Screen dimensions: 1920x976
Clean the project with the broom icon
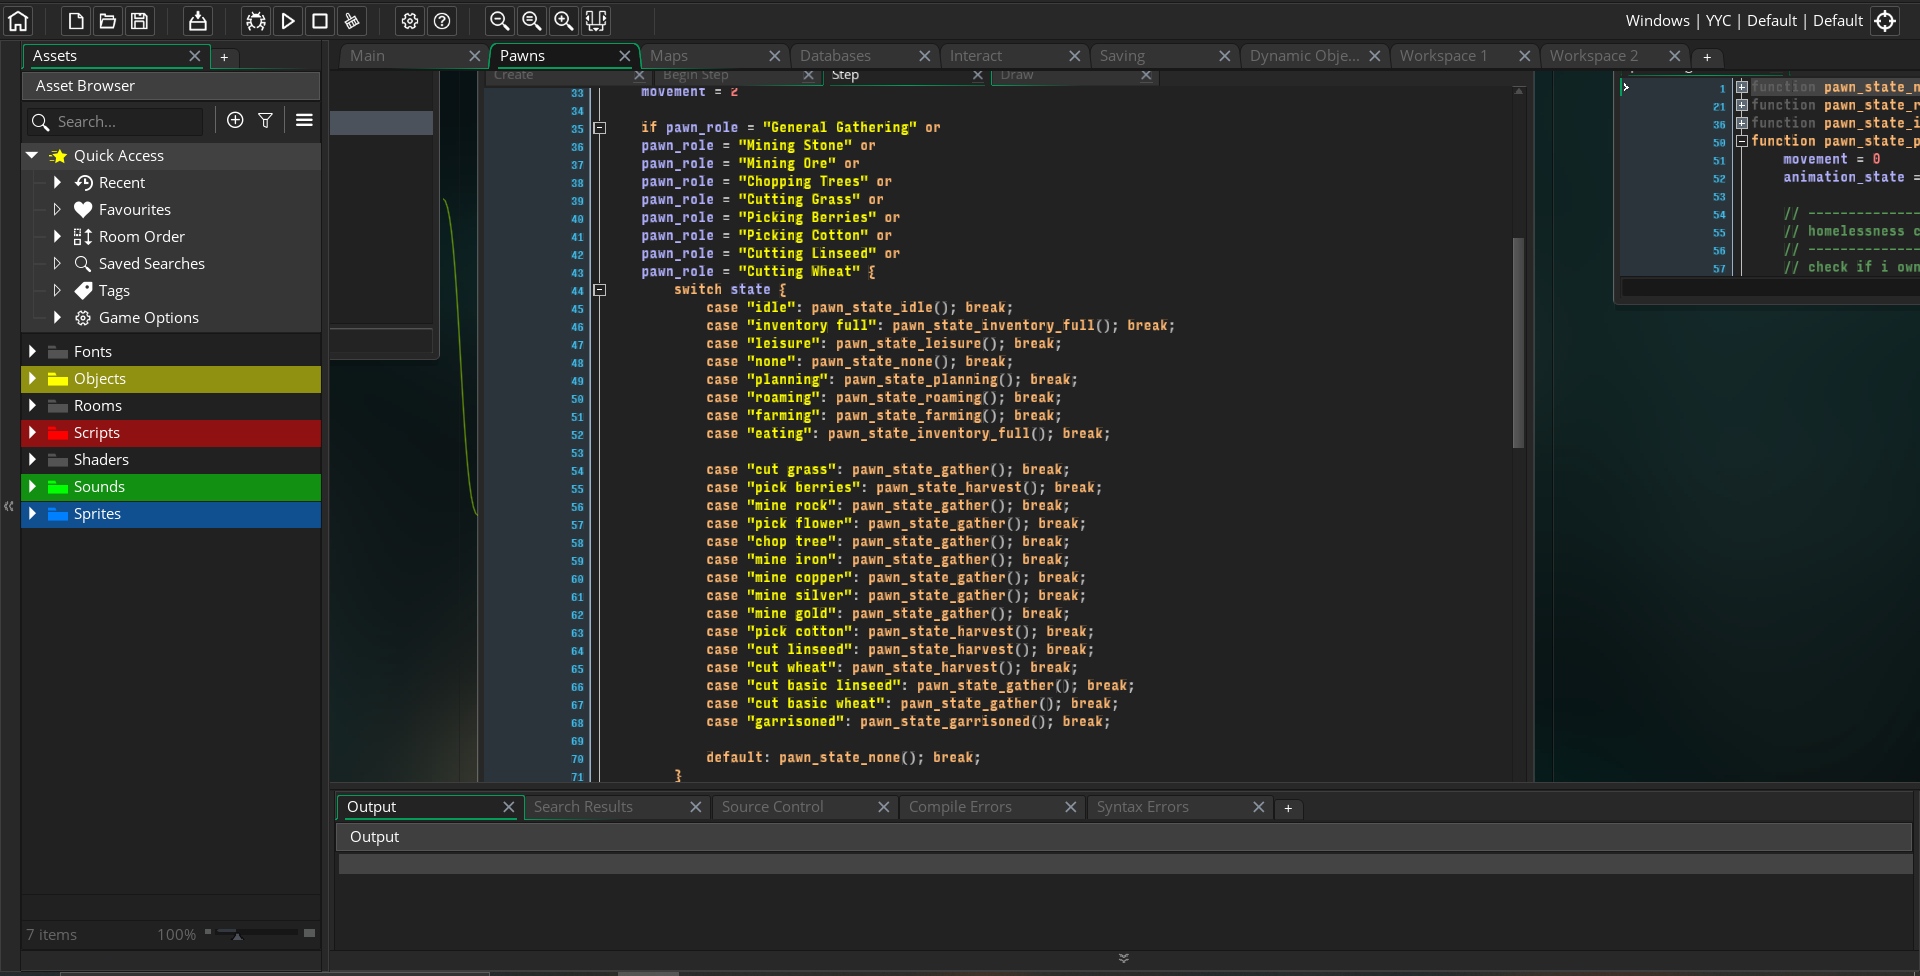(x=352, y=21)
